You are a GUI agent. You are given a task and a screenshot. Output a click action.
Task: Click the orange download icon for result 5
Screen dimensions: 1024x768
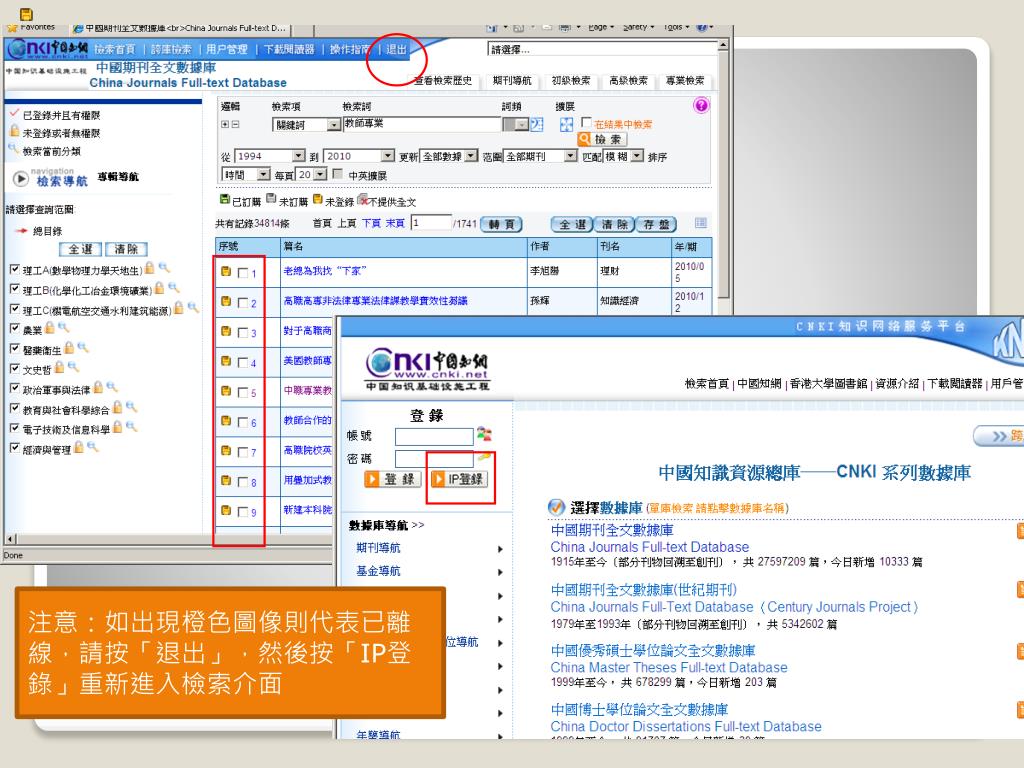pos(225,391)
